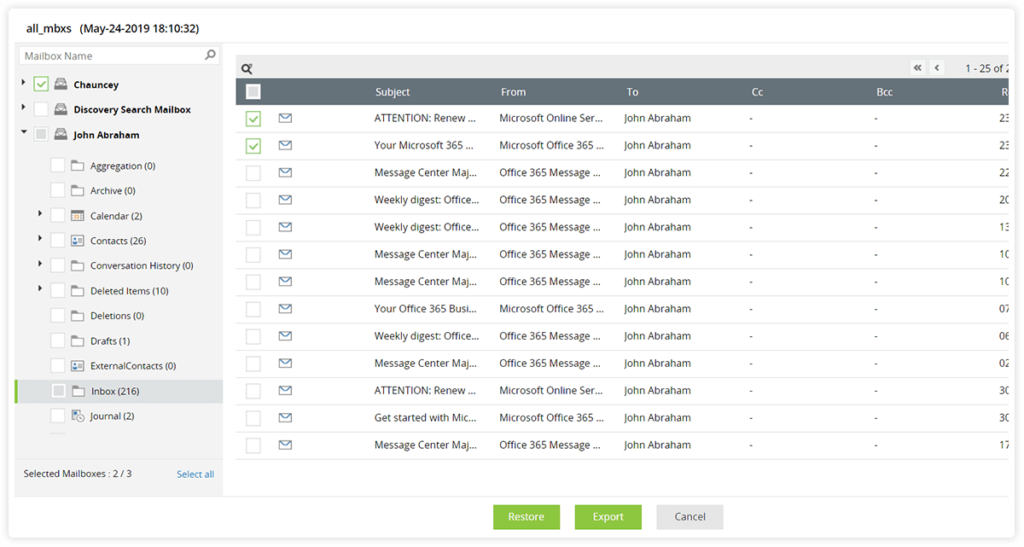Check the Inbox (216) folder checkbox
This screenshot has width=1024, height=547.
(x=59, y=391)
